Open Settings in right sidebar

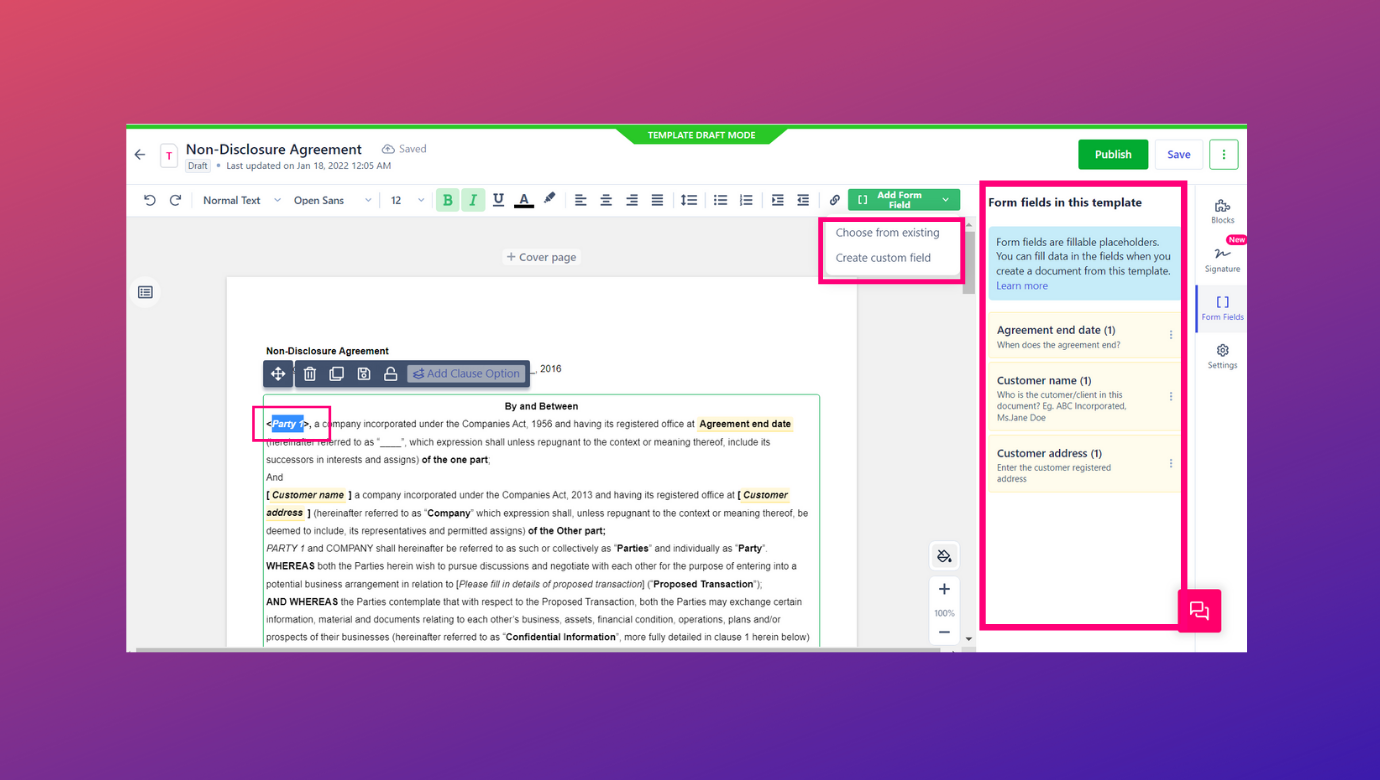[x=1222, y=356]
